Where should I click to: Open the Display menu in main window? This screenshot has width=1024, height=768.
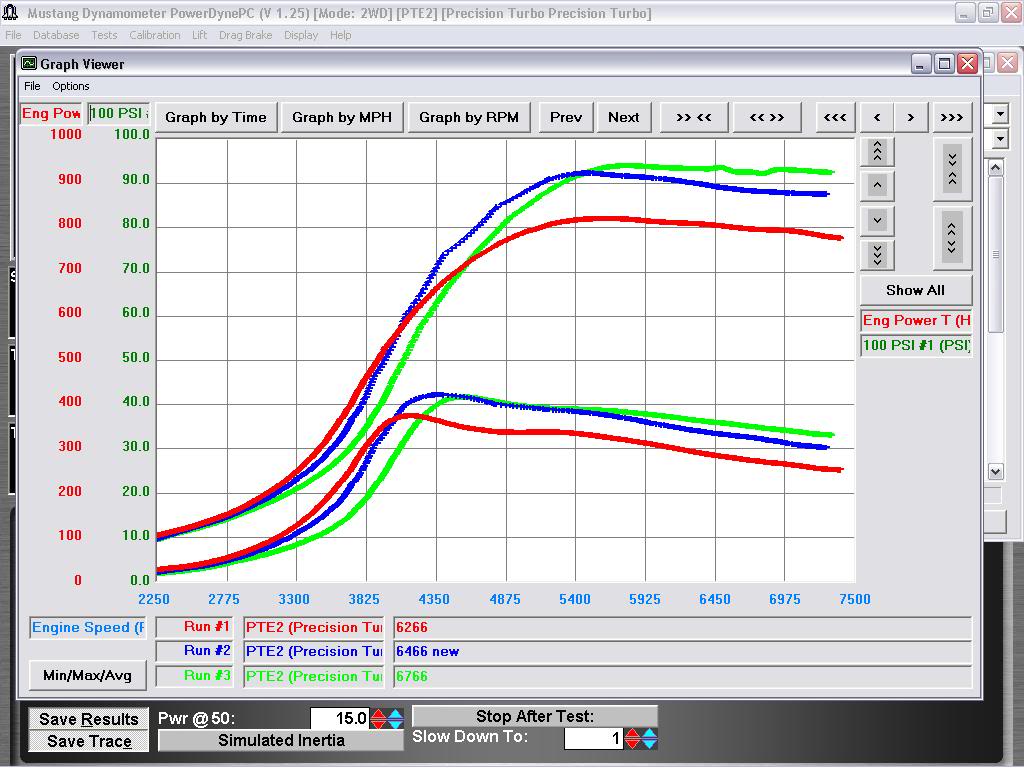(301, 35)
